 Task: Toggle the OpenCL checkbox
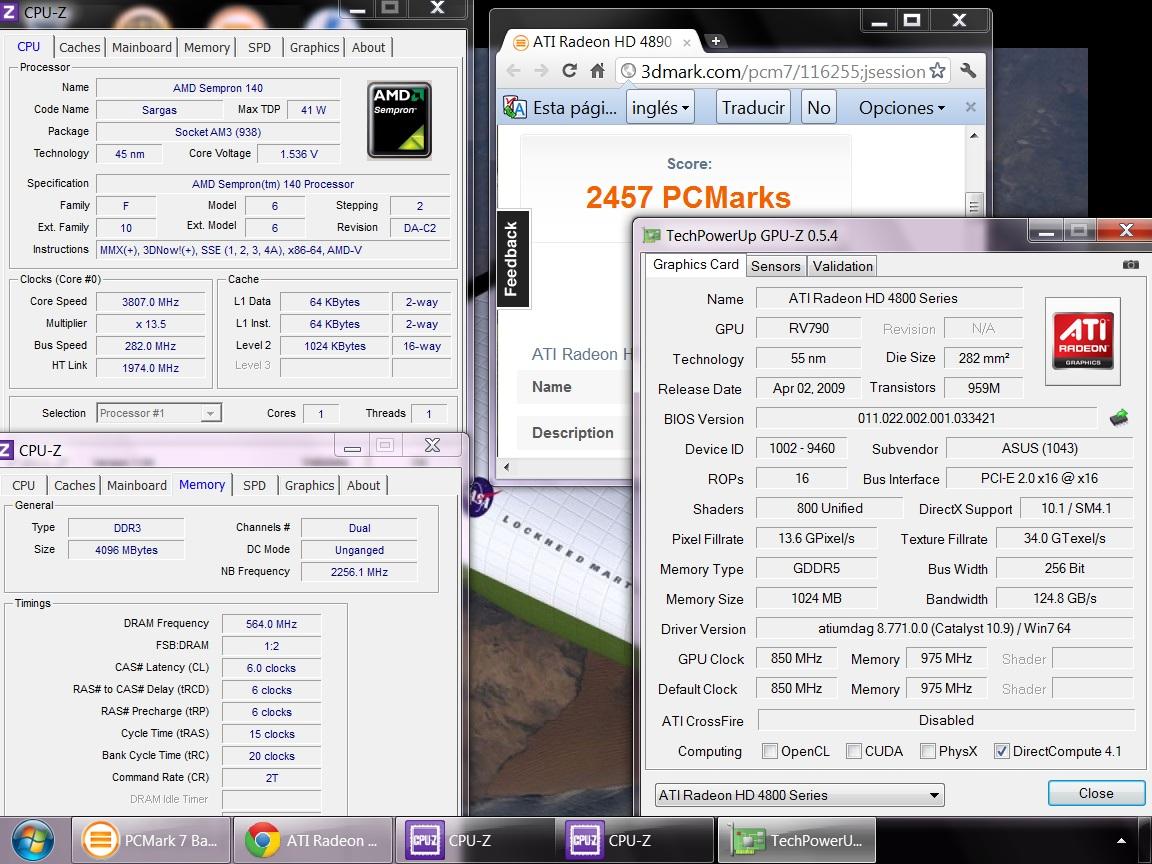[769, 751]
